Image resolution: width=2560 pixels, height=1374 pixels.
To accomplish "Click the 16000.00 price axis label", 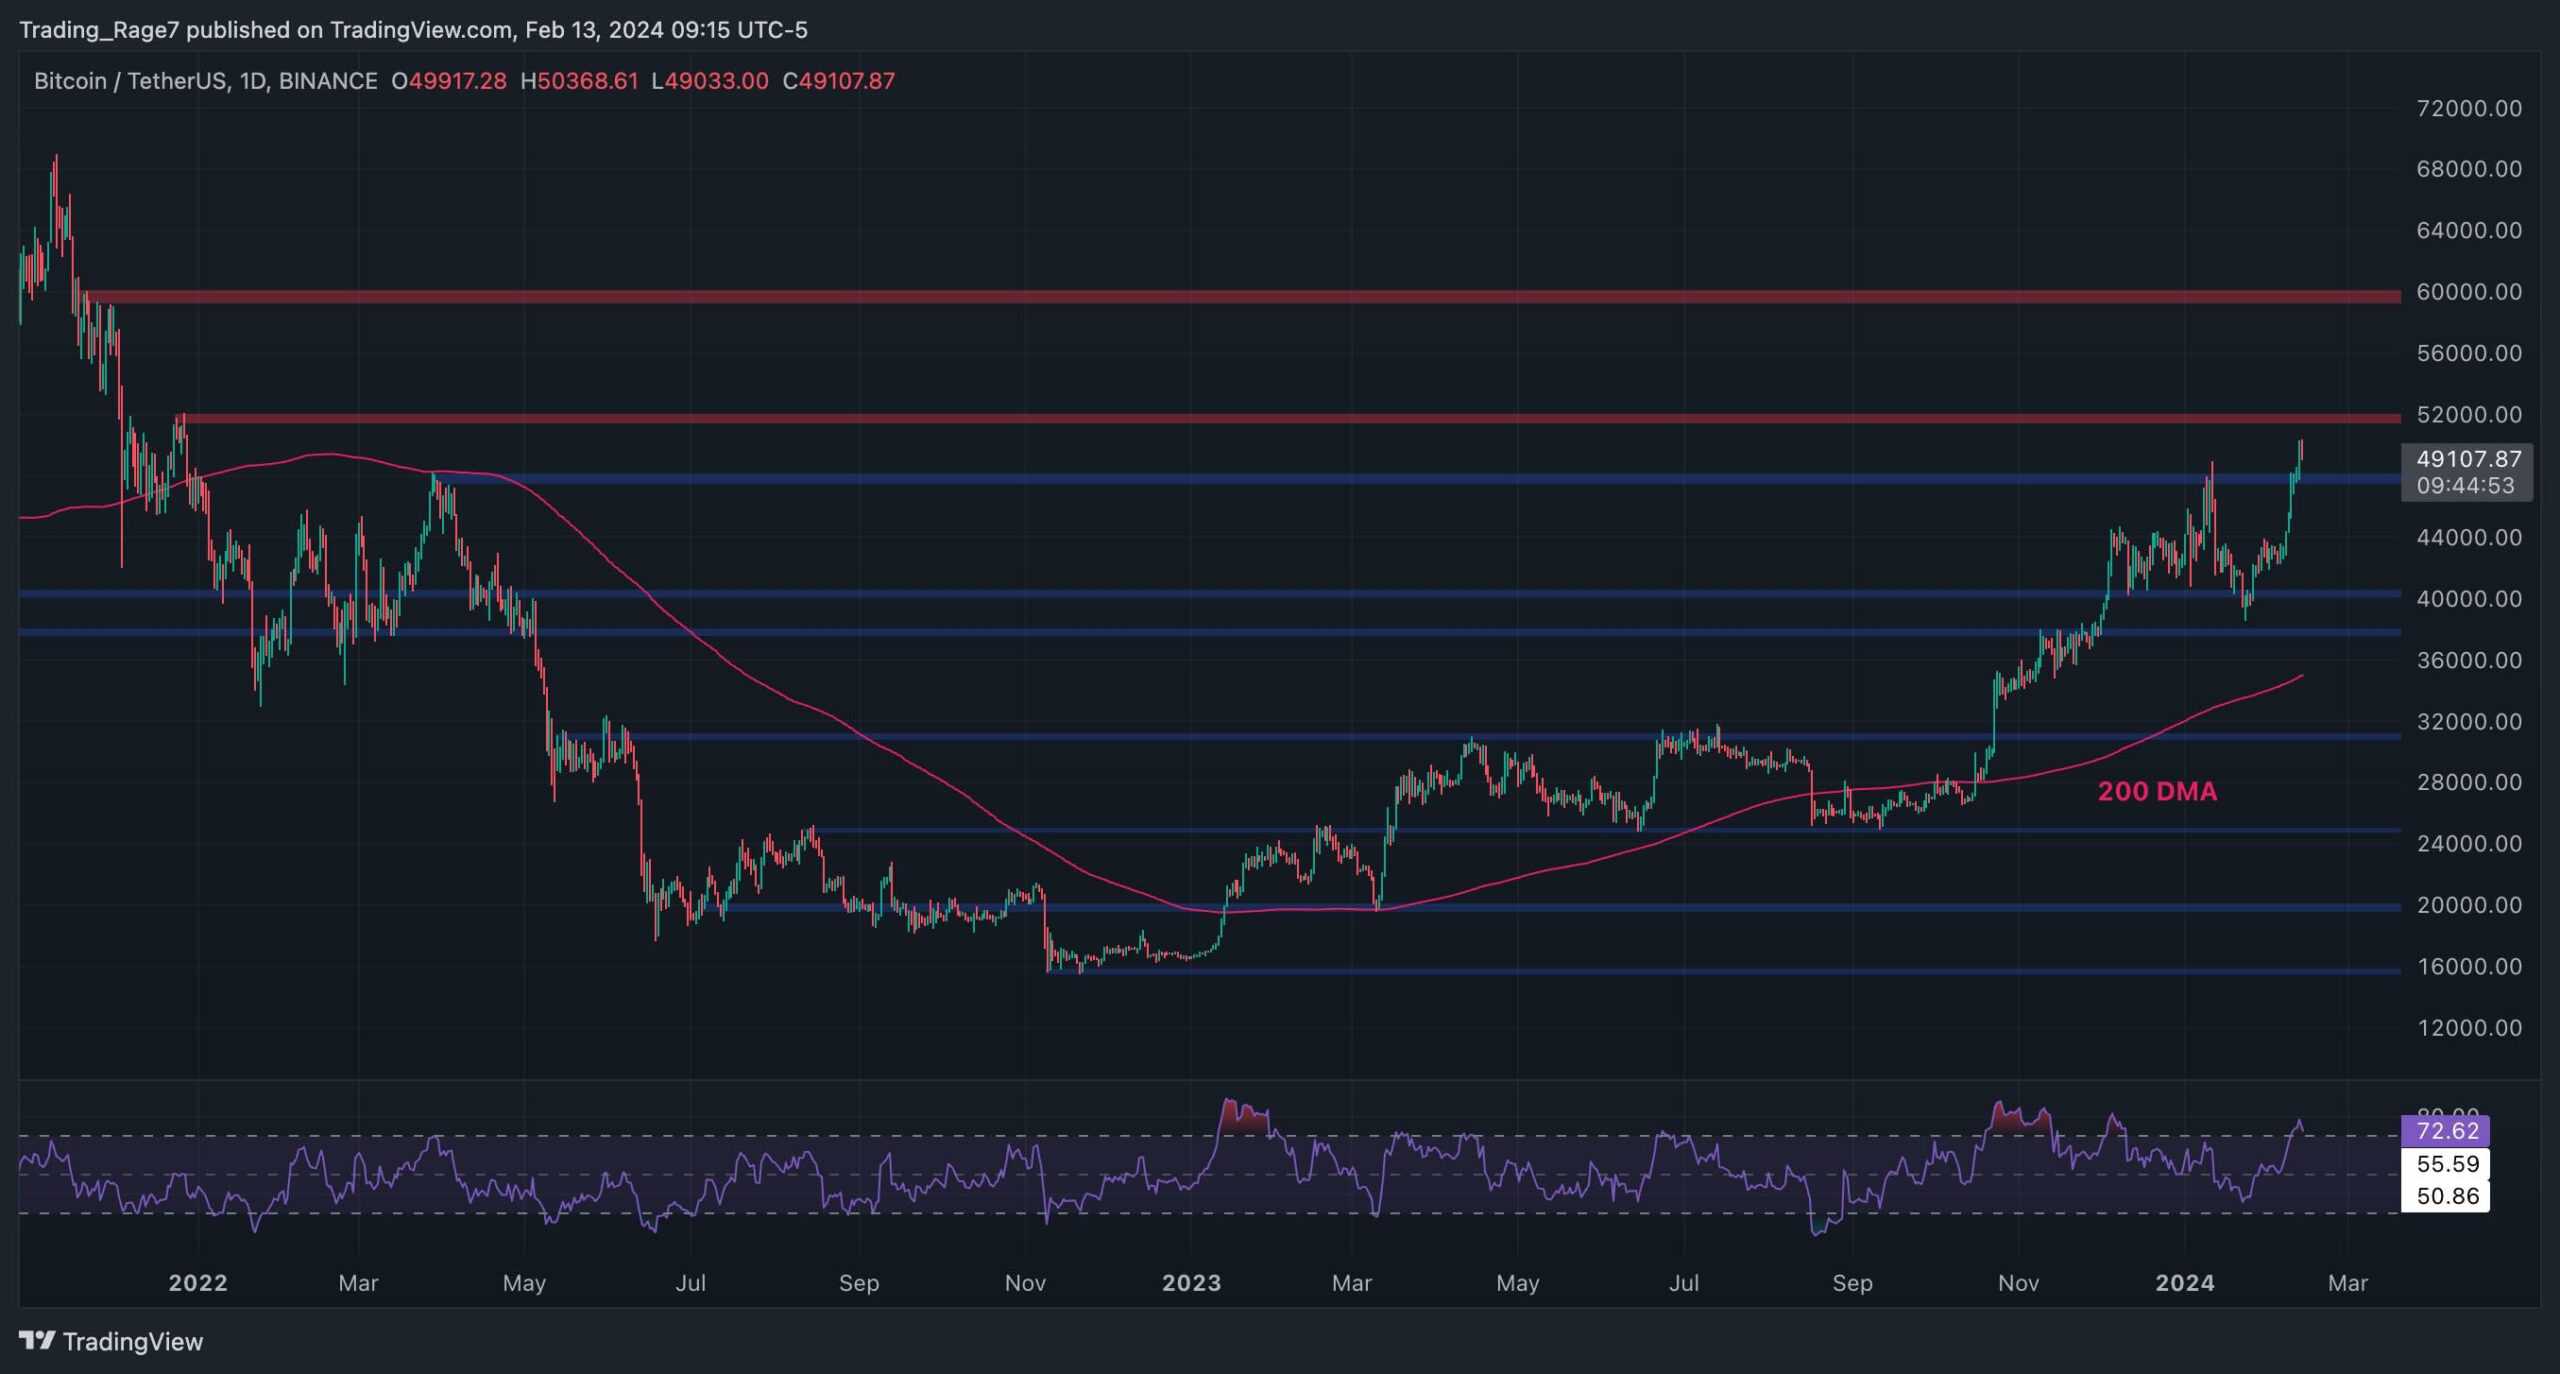I will 2469,966.
